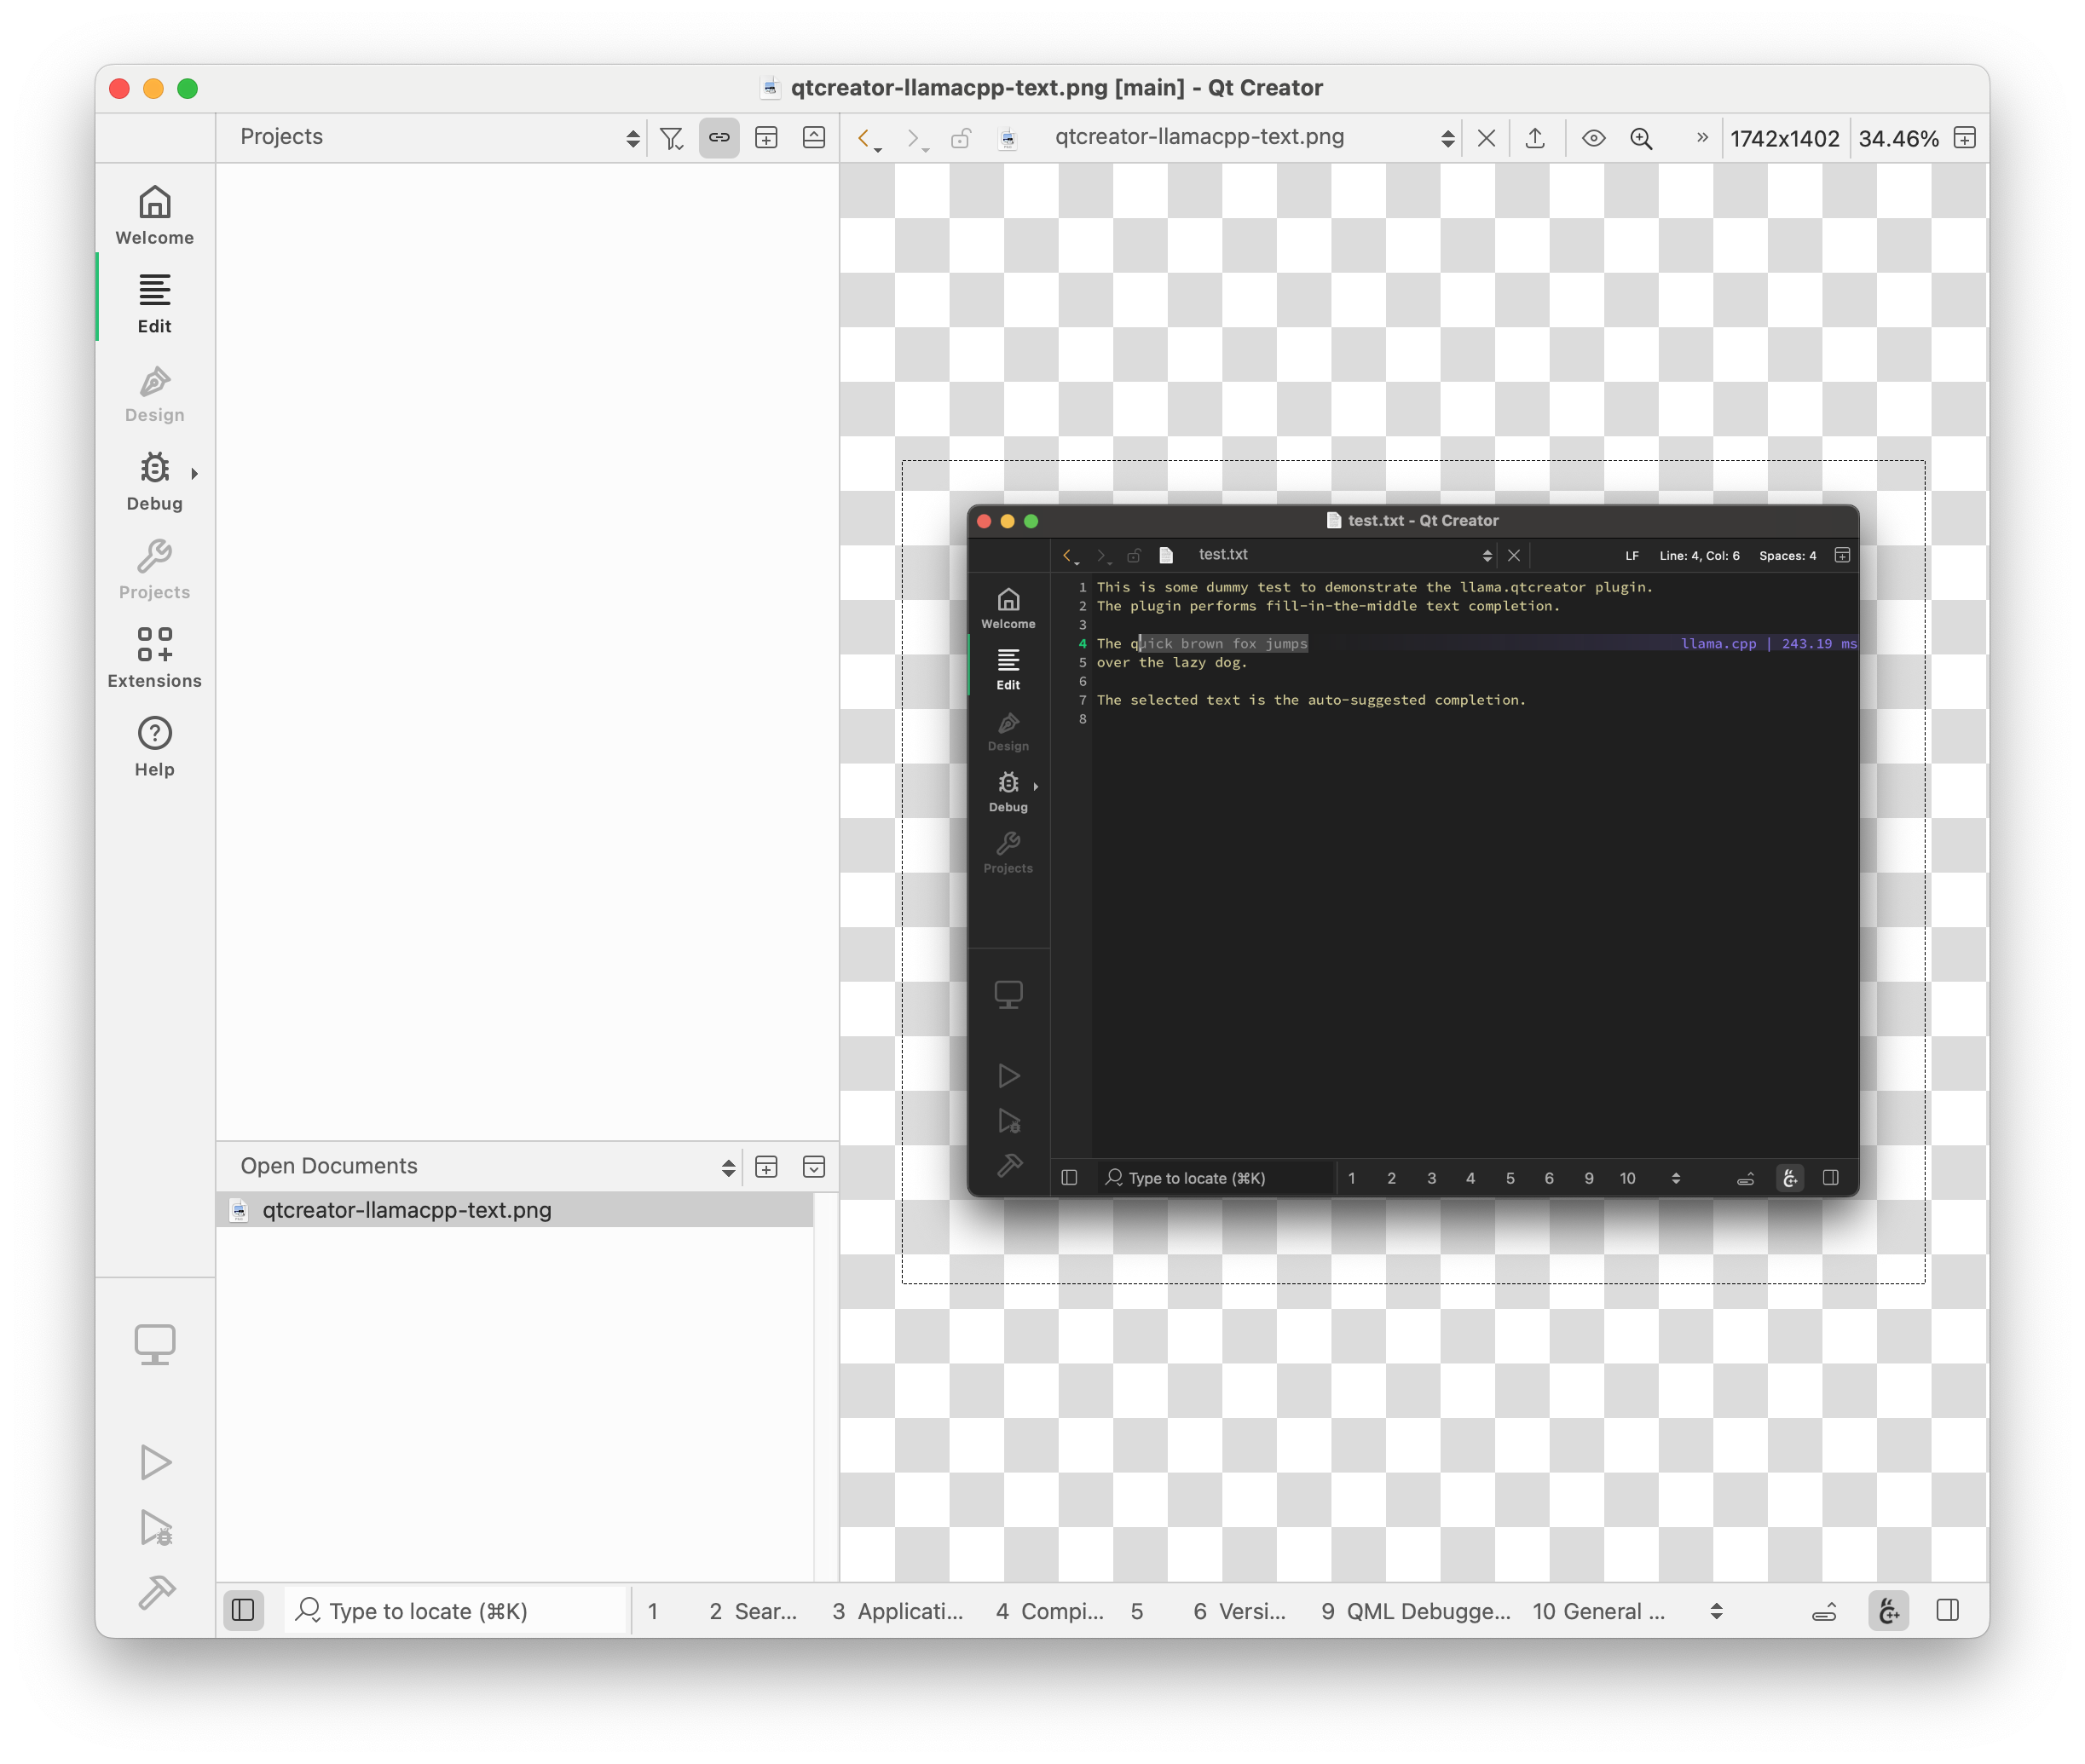Toggle the file writable lock icon
Screen dimensions: 2085x1764
point(961,138)
